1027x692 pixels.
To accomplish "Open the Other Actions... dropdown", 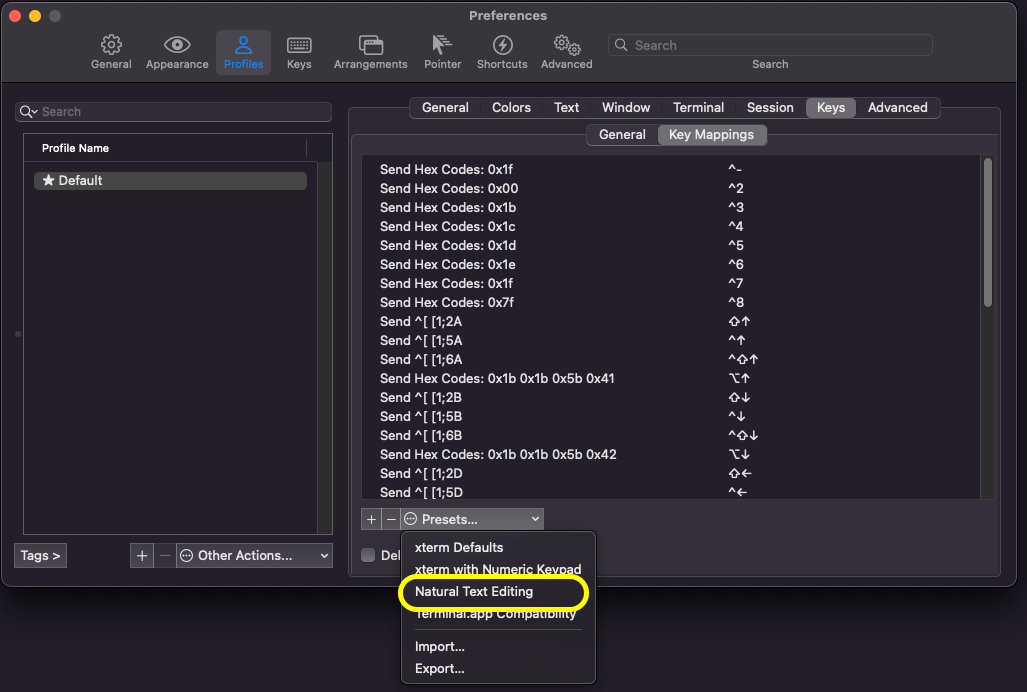I will (254, 556).
